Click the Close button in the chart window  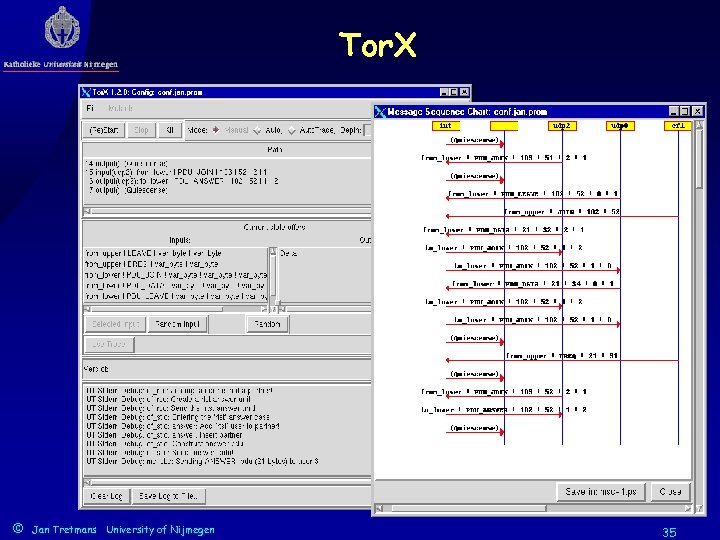[670, 492]
